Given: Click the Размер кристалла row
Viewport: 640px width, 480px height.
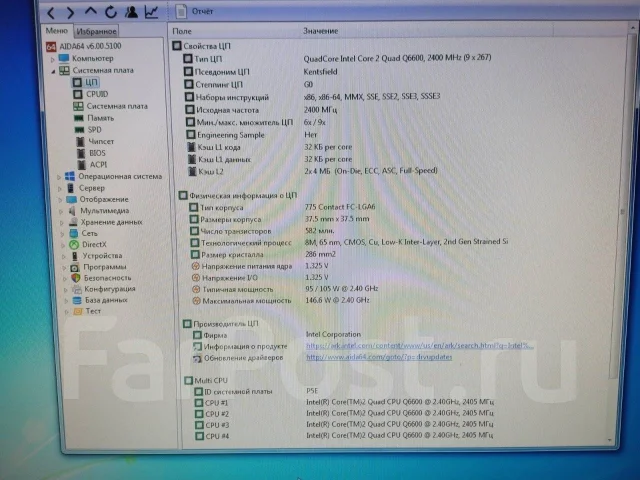Looking at the screenshot, I should pyautogui.click(x=263, y=255).
